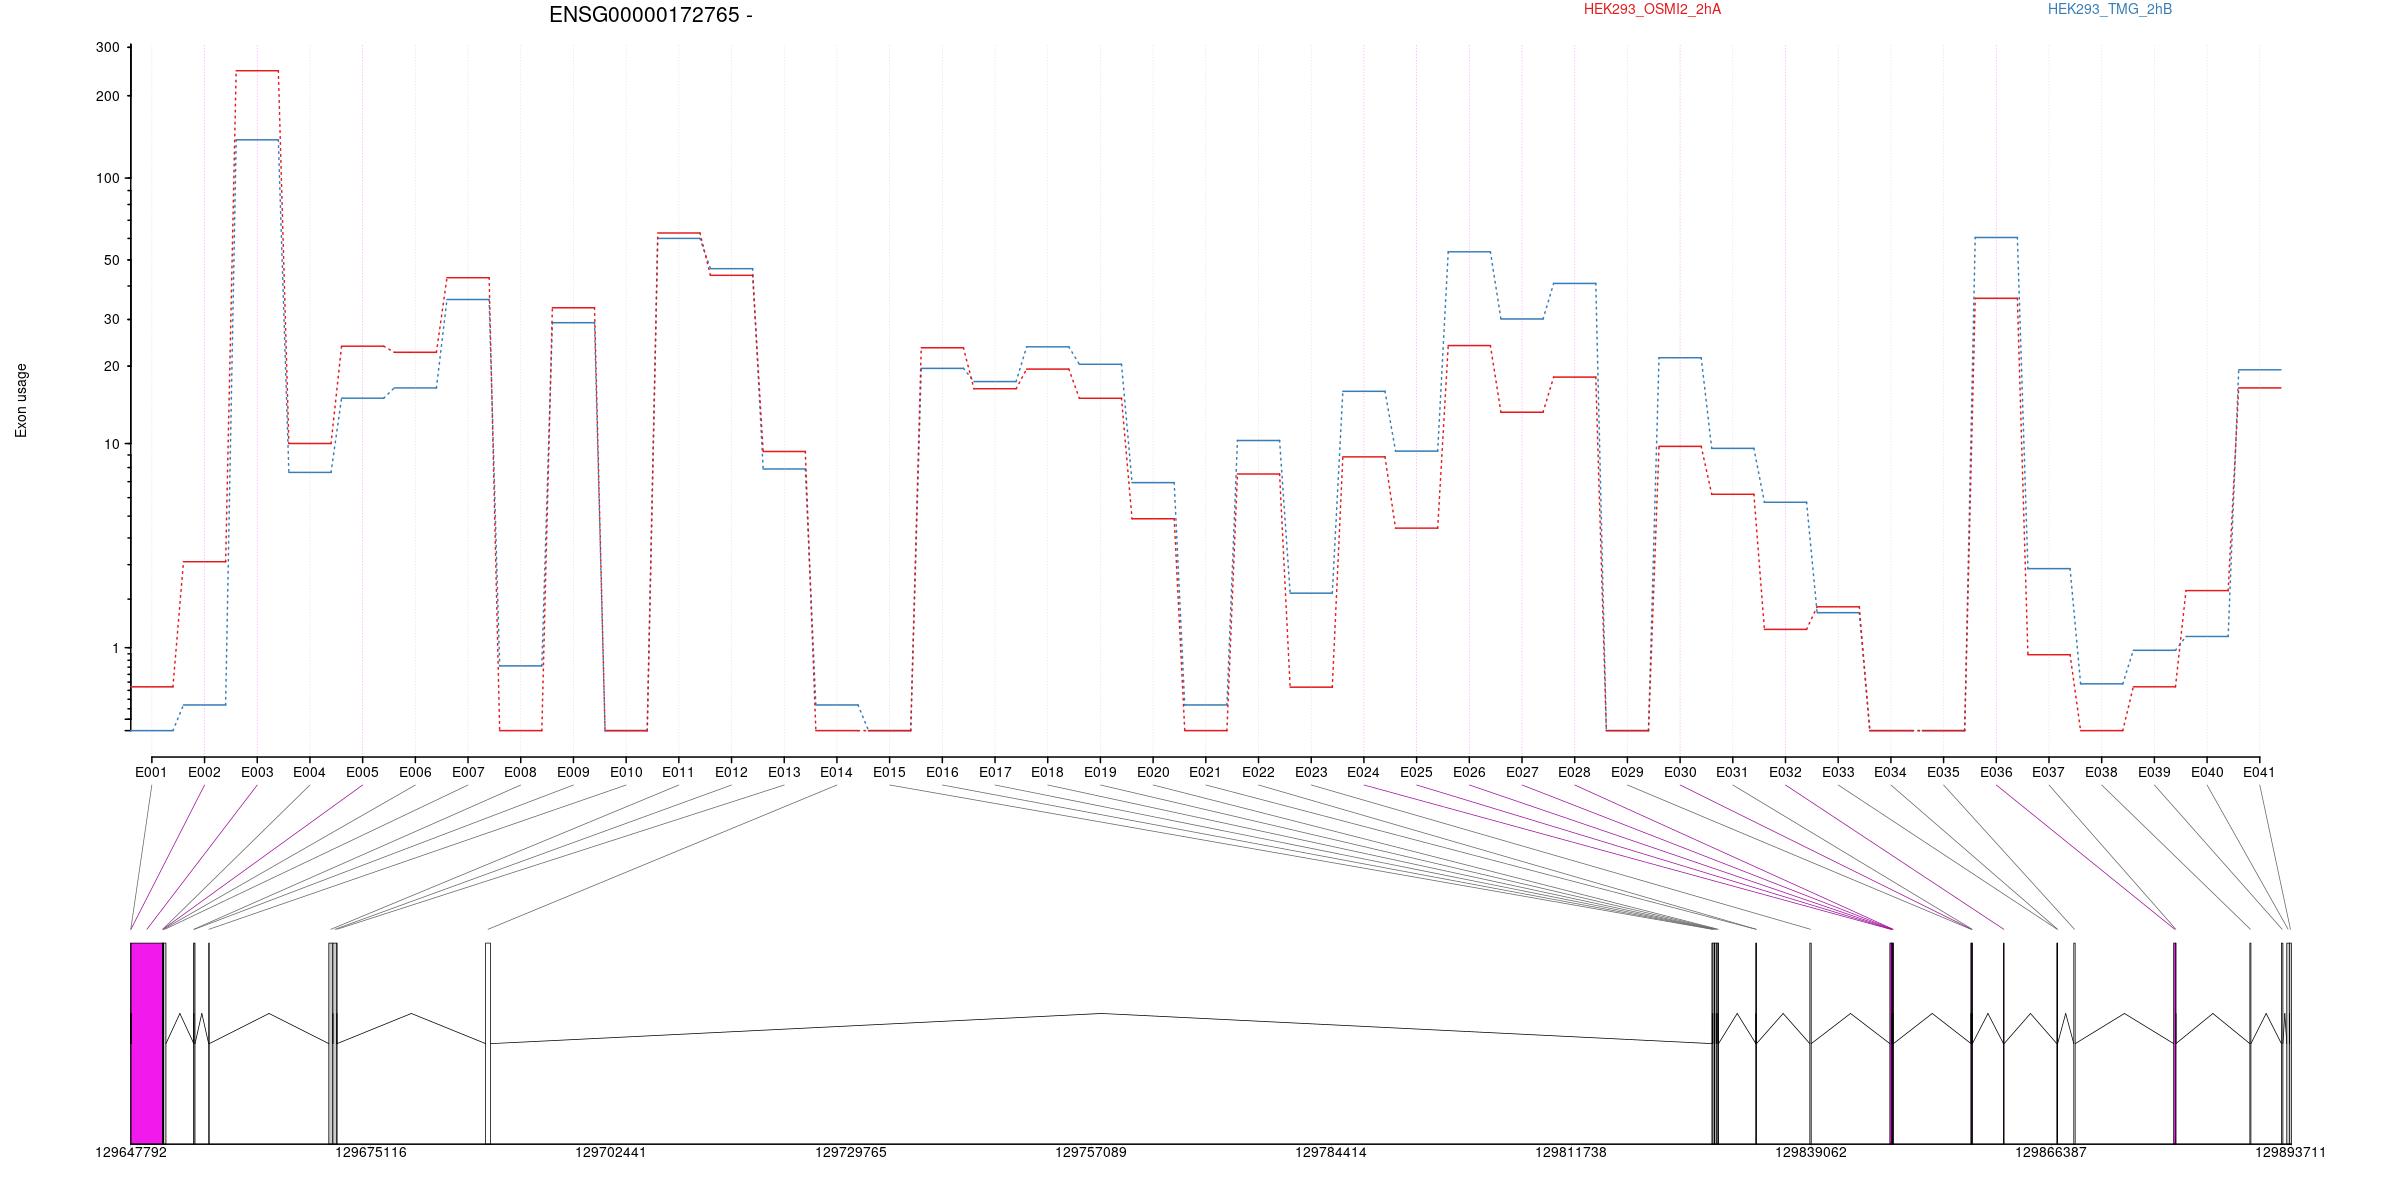Click the red E002 usage segment

point(204,562)
